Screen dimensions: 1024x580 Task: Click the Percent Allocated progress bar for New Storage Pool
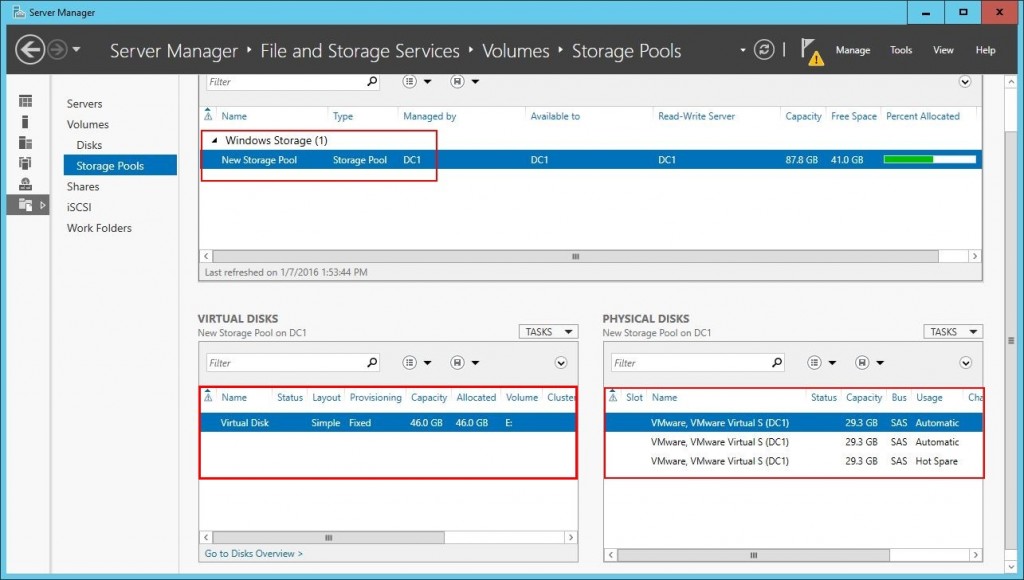click(929, 158)
